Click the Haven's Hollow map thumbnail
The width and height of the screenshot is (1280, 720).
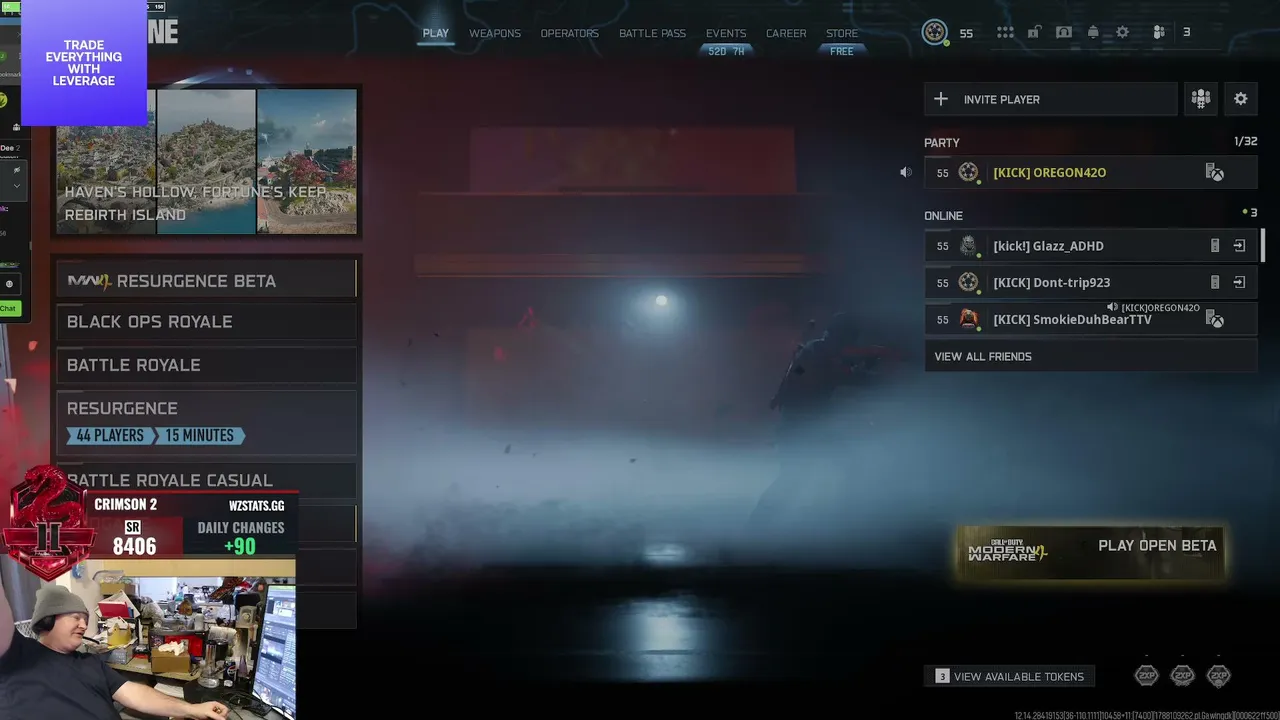tap(106, 161)
